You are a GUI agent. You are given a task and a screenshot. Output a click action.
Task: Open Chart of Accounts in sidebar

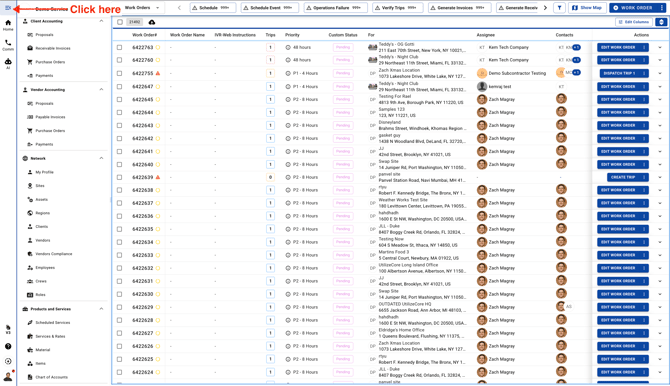51,377
